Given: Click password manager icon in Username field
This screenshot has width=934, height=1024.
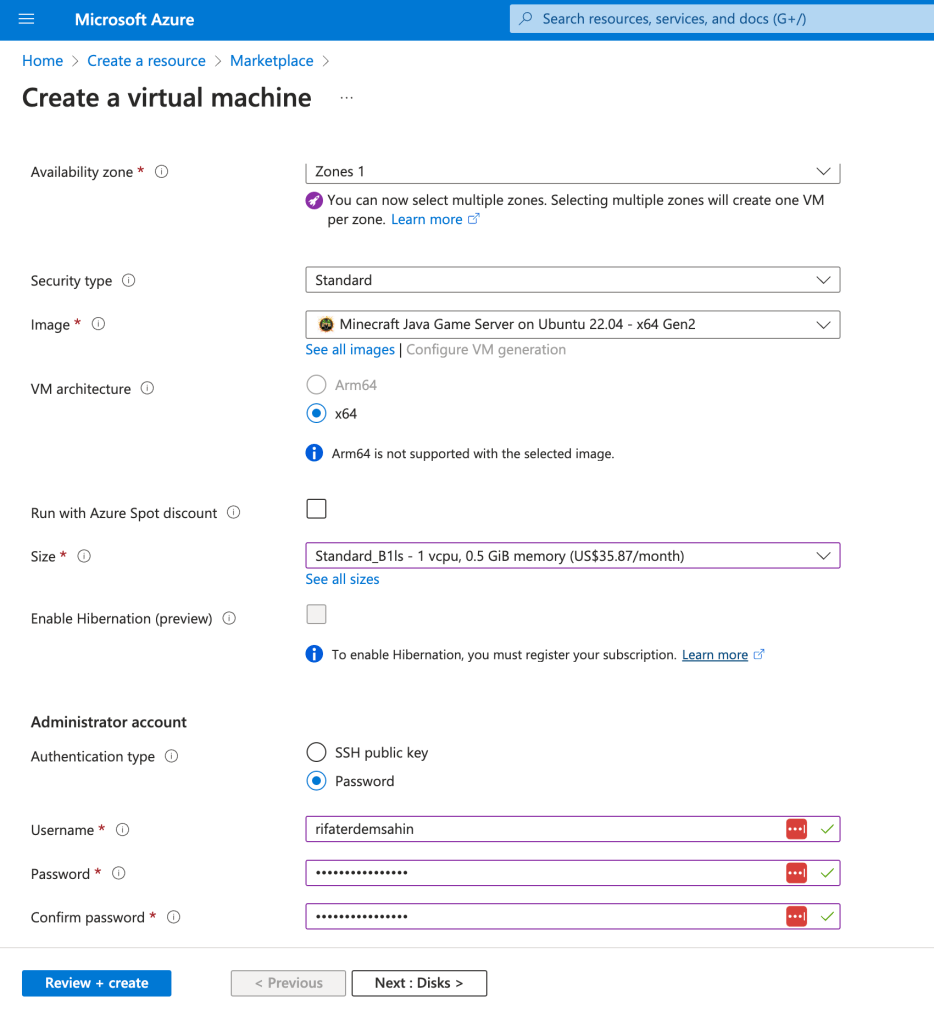Looking at the screenshot, I should [796, 829].
